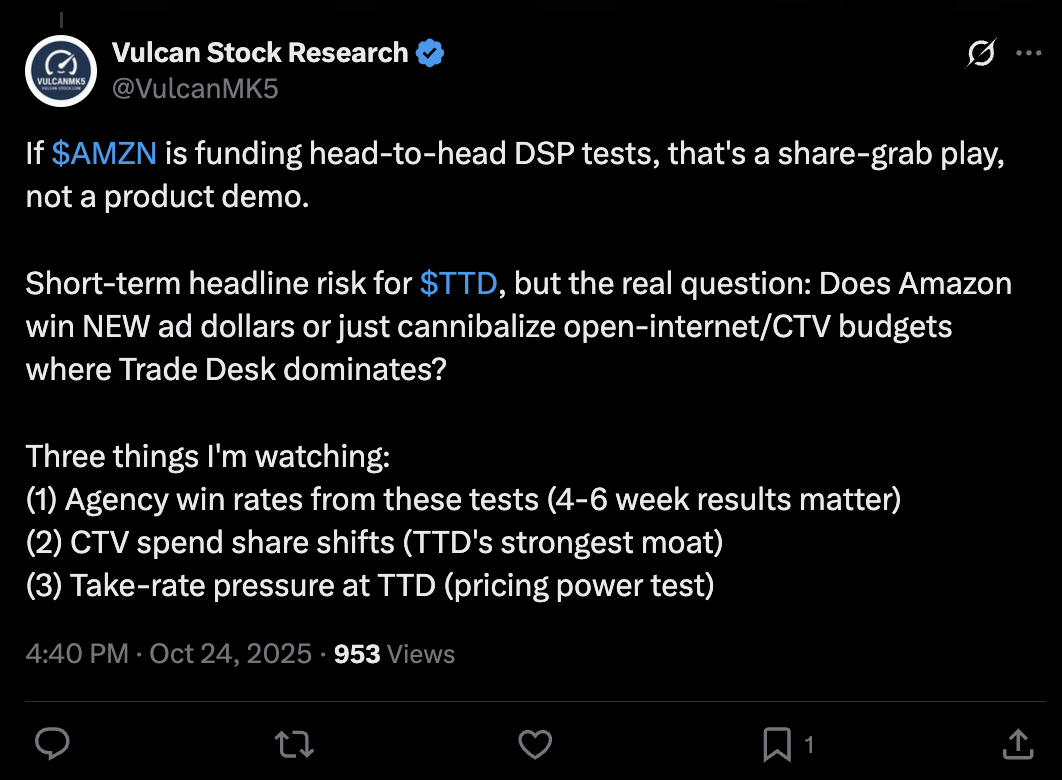Click the blue verified checkmark badge
The width and height of the screenshot is (1062, 780).
coord(430,53)
